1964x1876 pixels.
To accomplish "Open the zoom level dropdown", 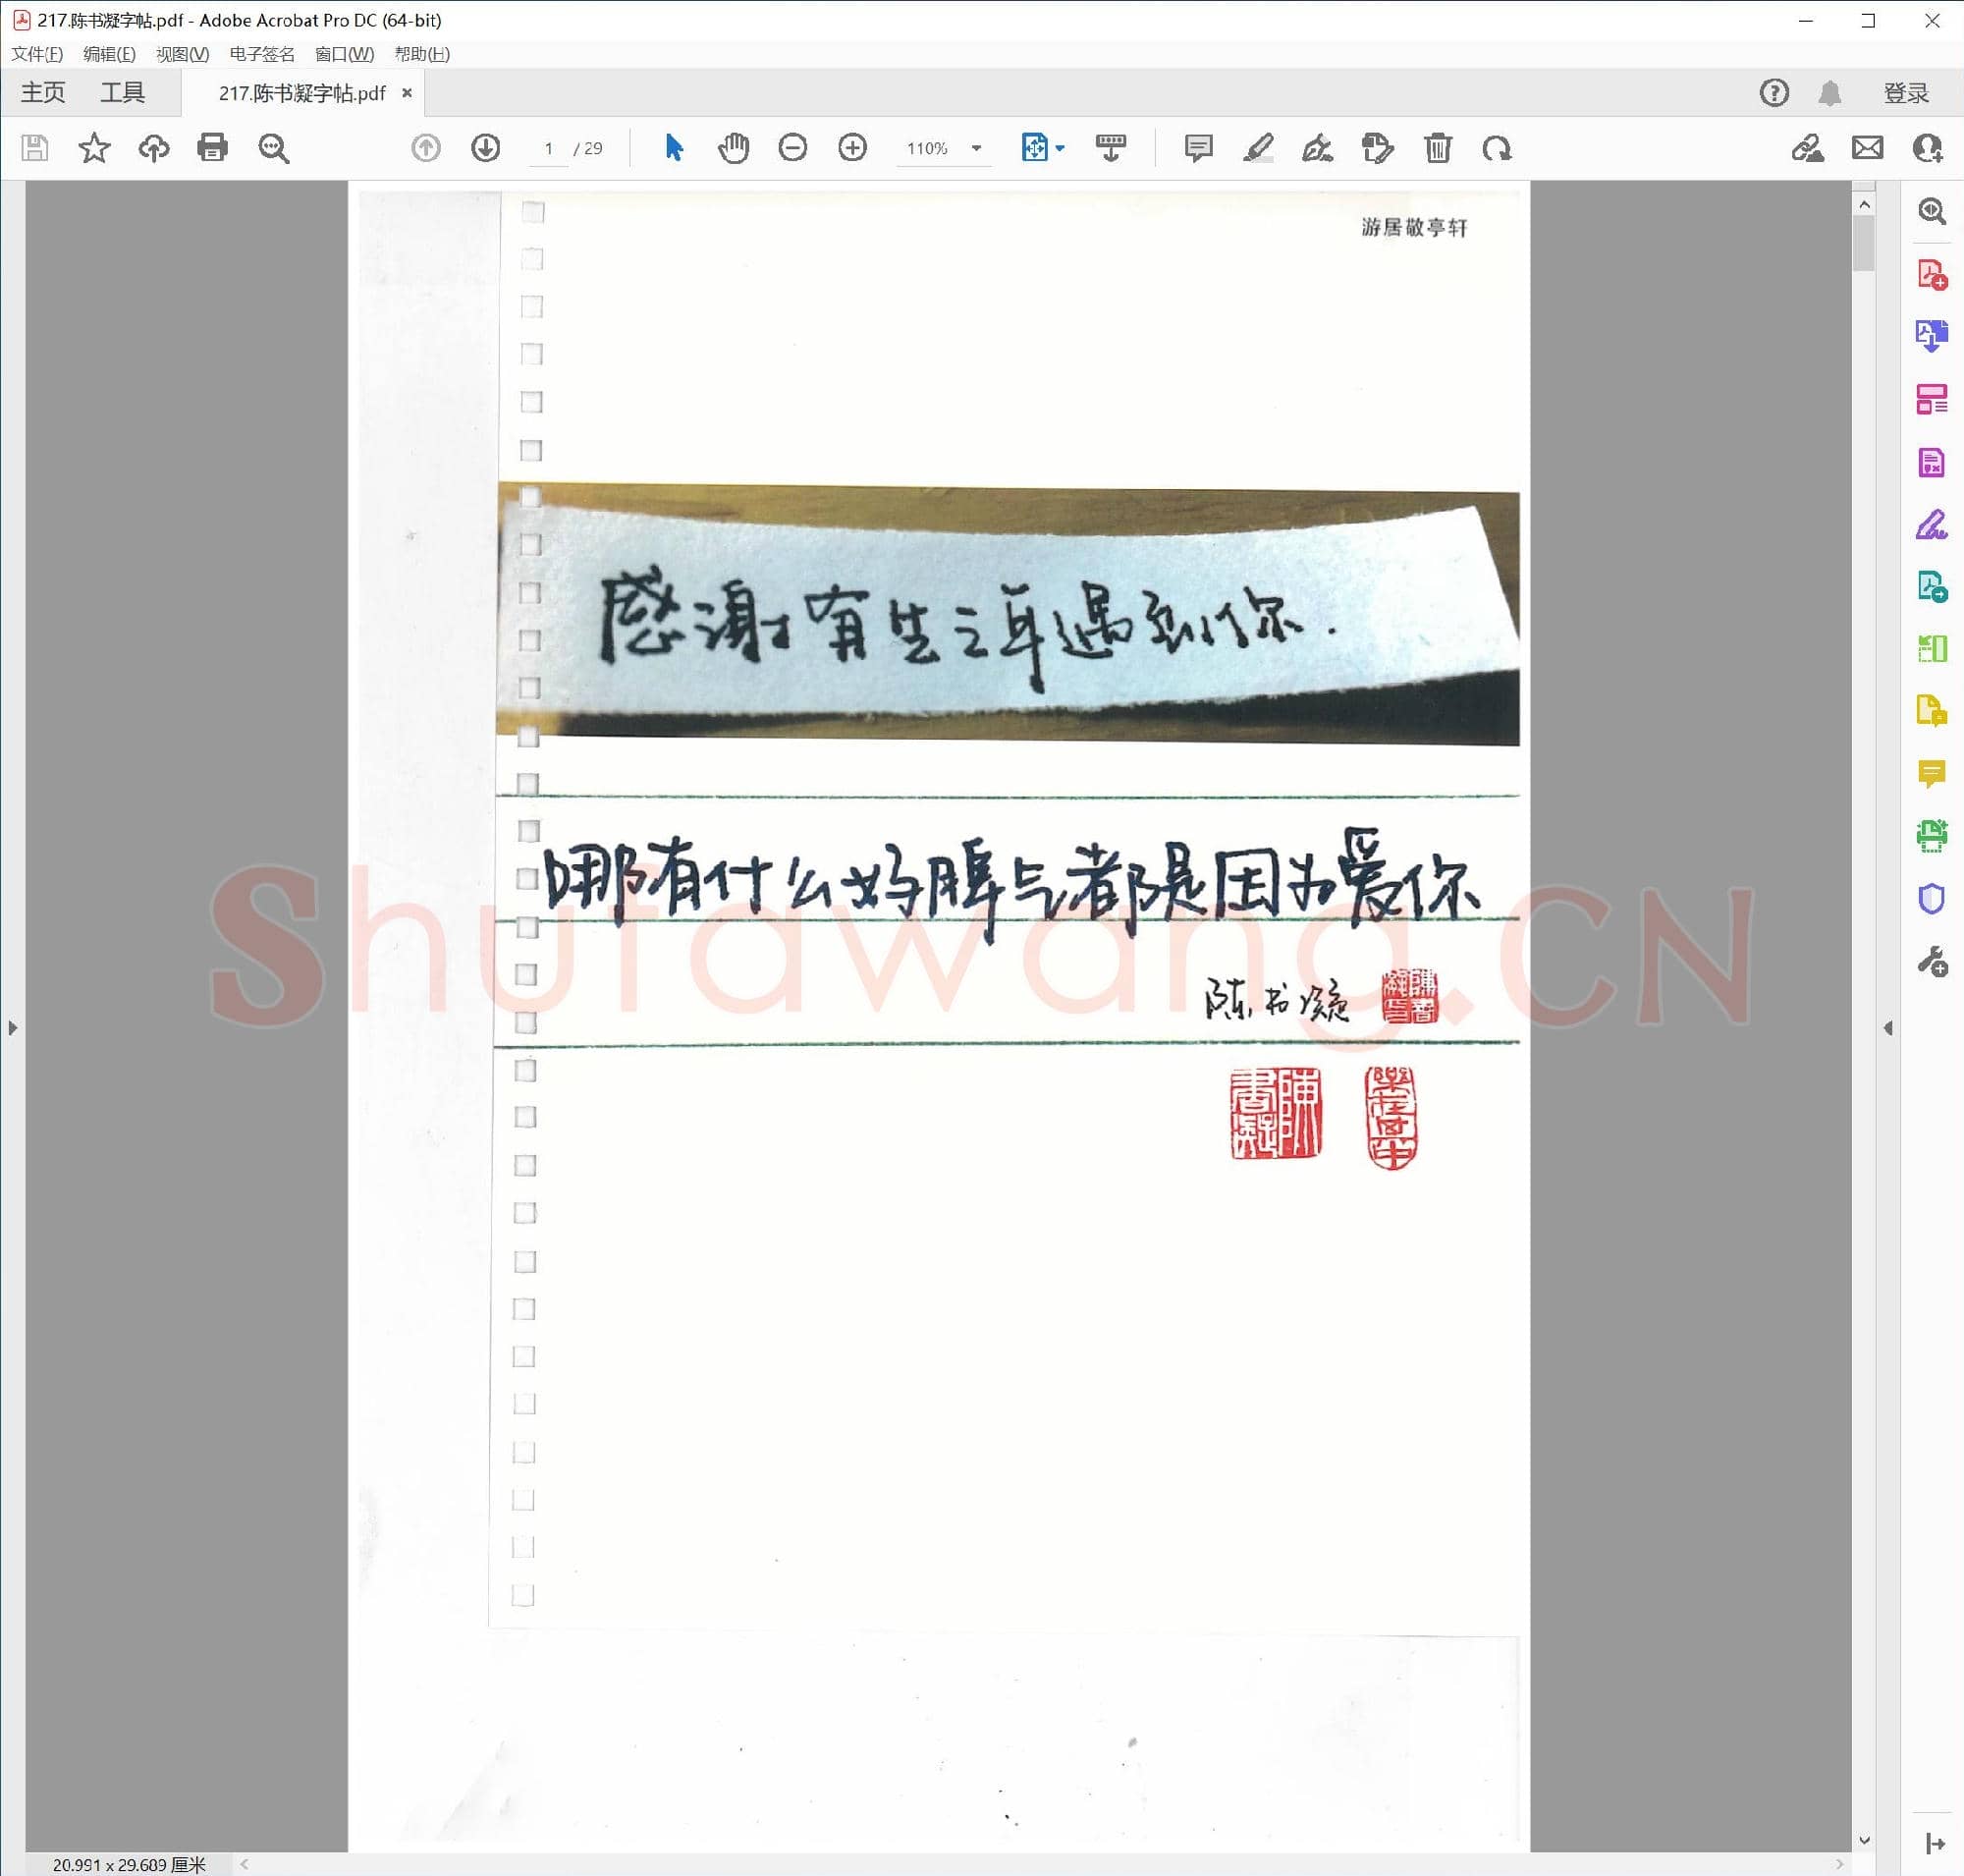I will pos(975,148).
